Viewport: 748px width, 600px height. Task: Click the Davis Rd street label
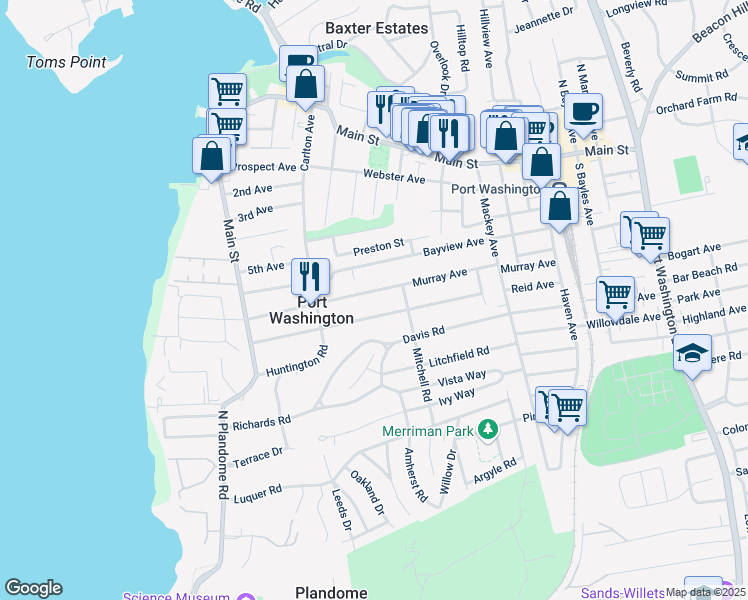pos(423,334)
